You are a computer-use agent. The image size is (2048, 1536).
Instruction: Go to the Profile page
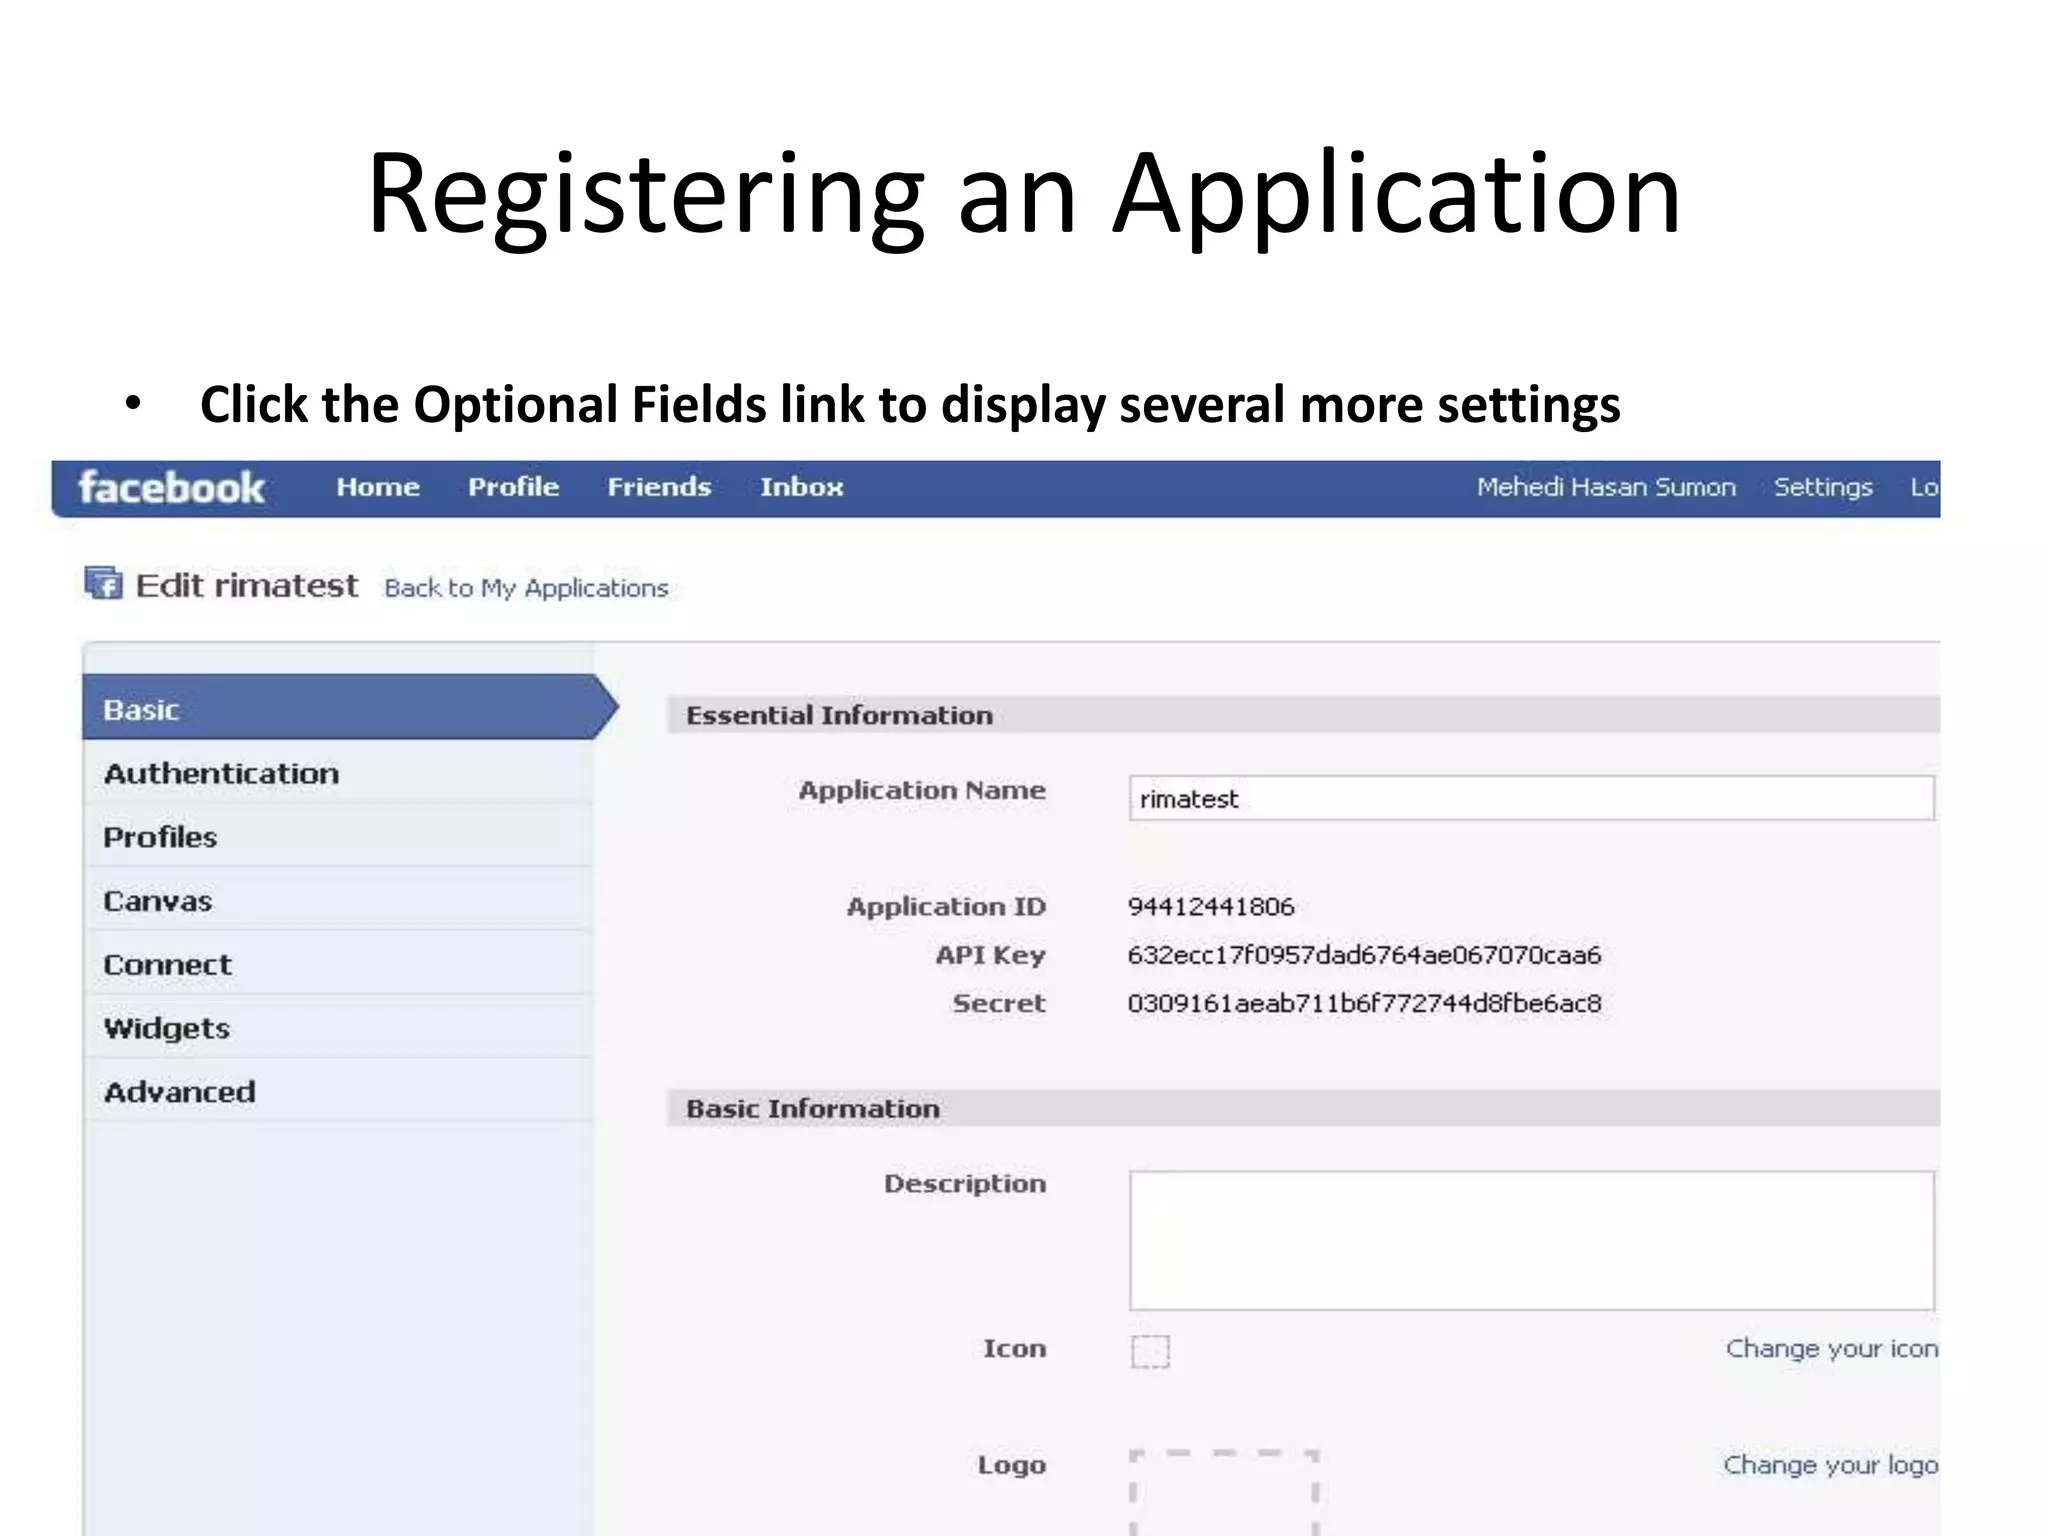click(x=513, y=487)
